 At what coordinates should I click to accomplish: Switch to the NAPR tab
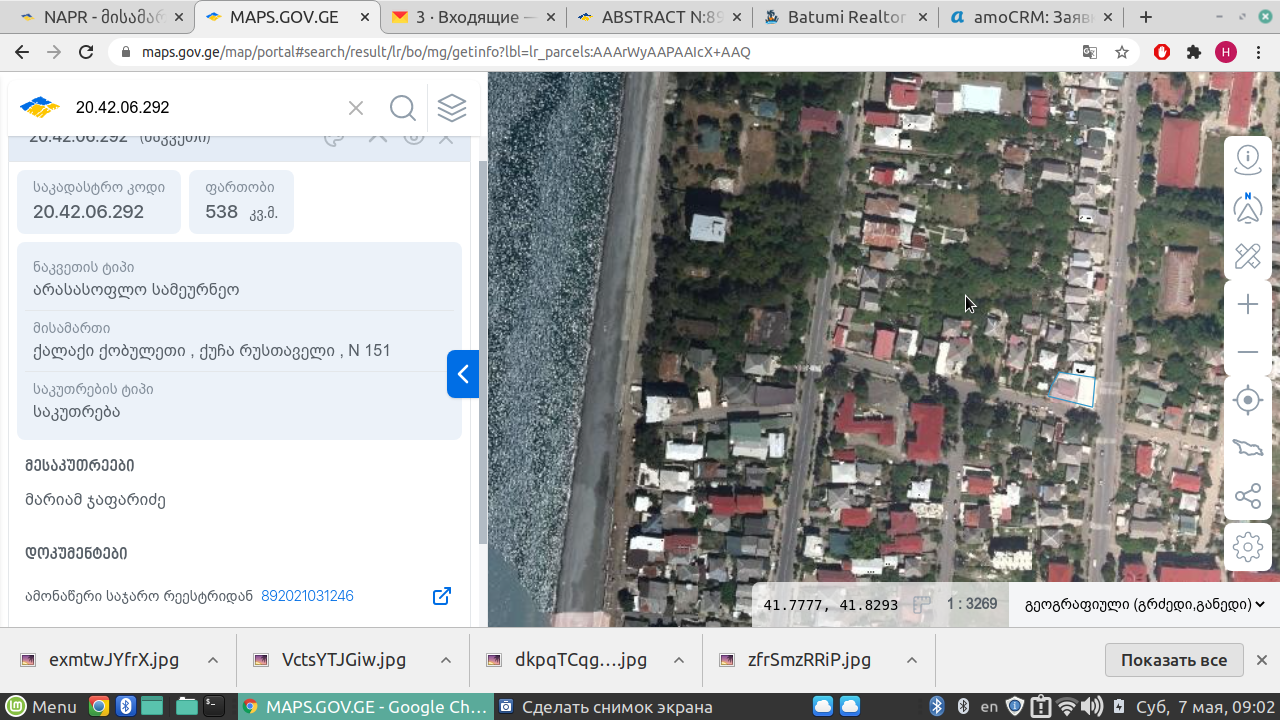97,17
